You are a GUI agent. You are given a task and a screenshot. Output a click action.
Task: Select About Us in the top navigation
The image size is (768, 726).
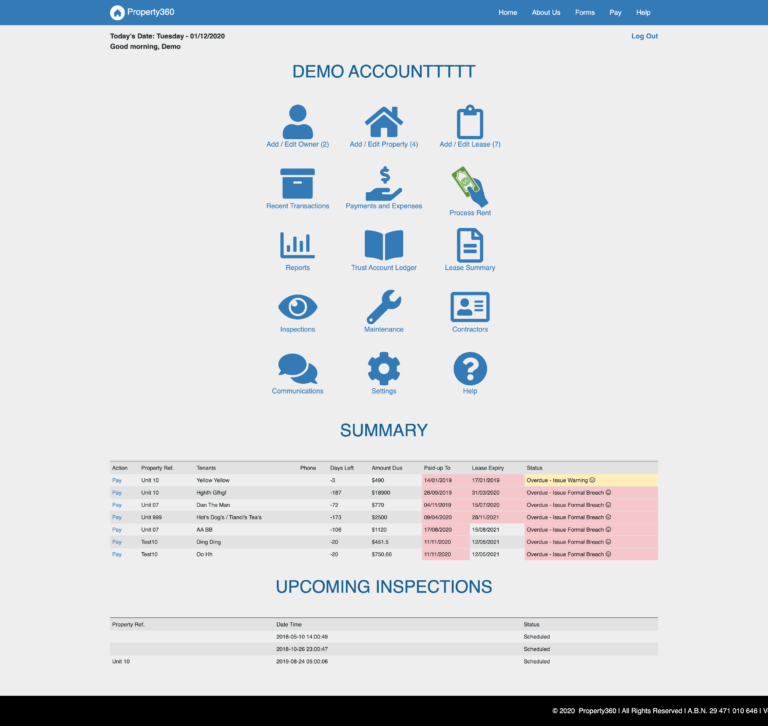(x=546, y=13)
